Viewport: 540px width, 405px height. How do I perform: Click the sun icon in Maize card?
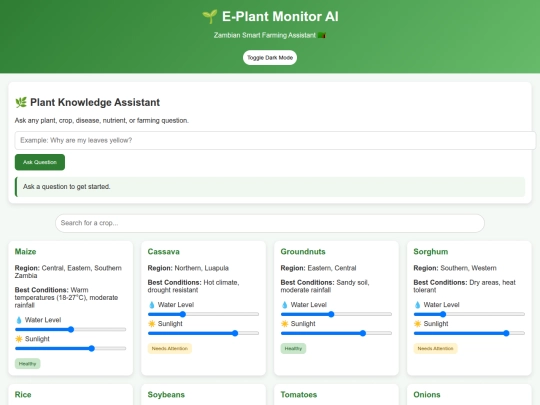[19, 339]
